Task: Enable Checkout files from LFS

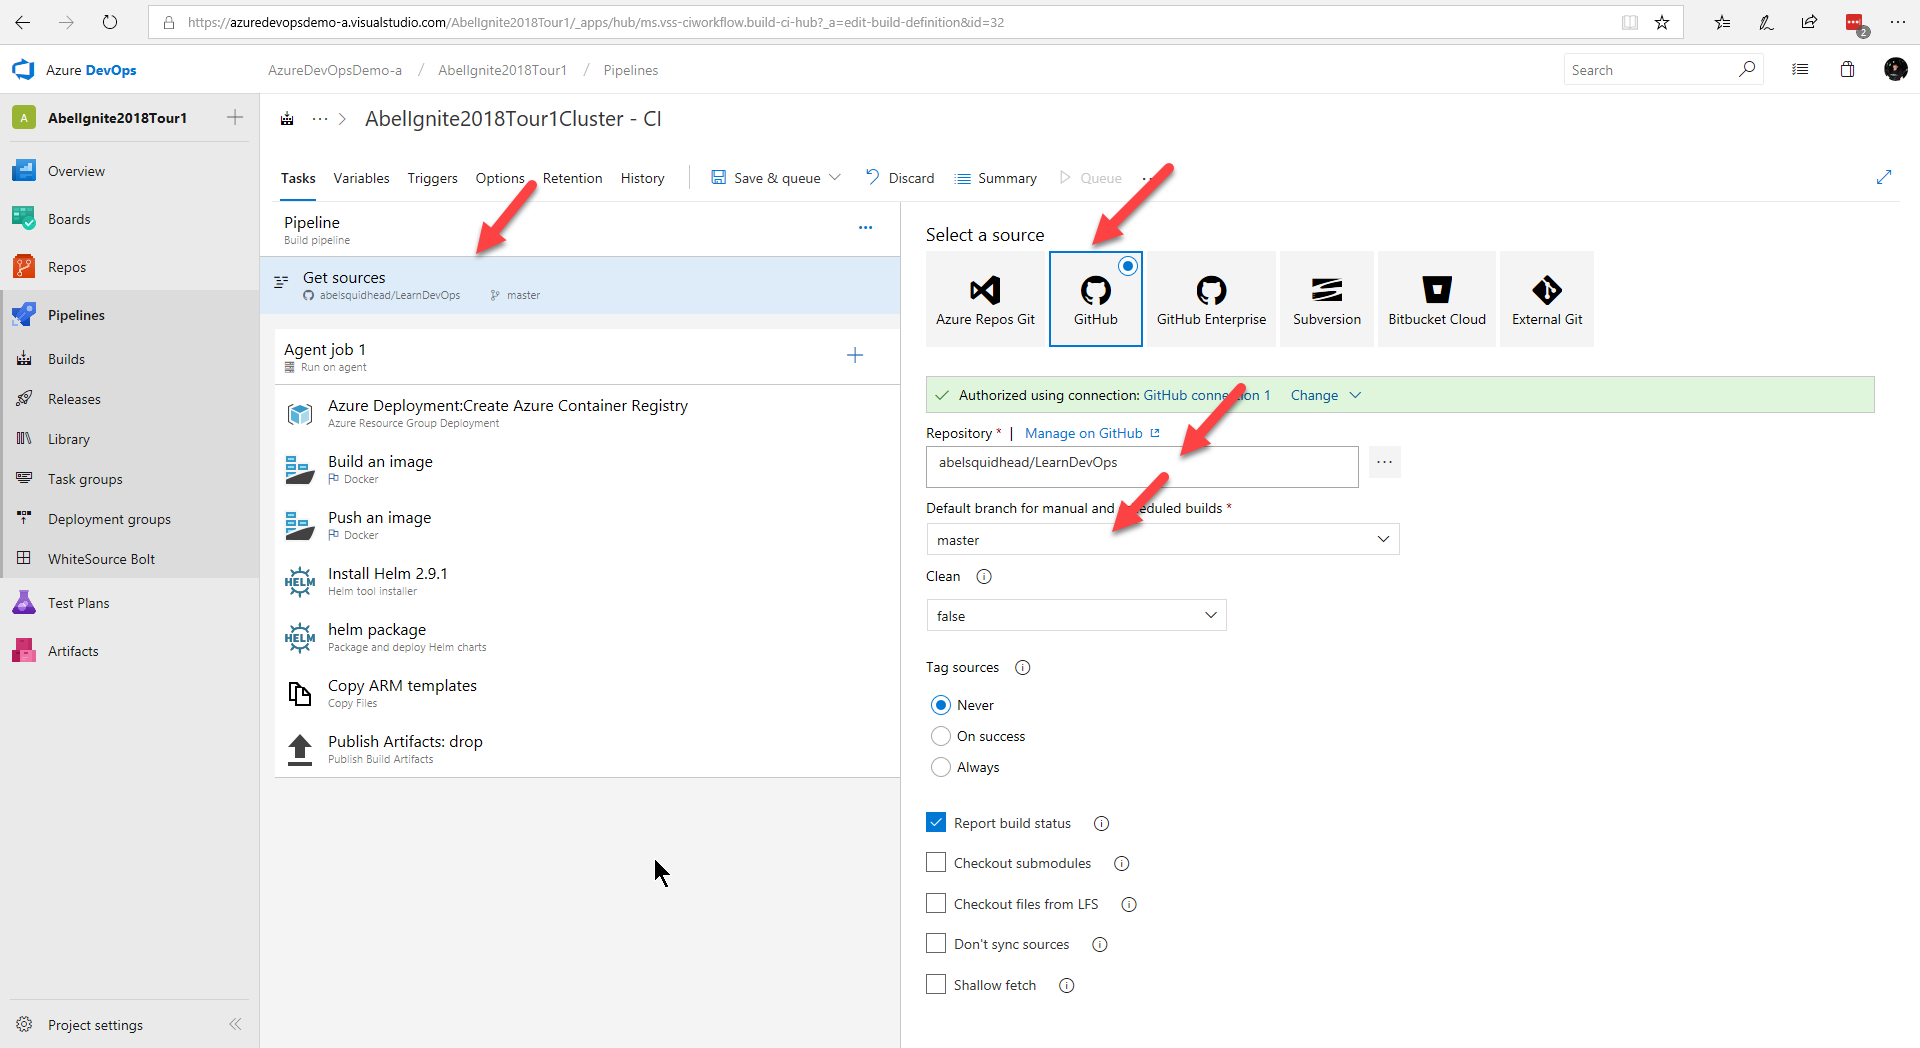Action: click(936, 903)
